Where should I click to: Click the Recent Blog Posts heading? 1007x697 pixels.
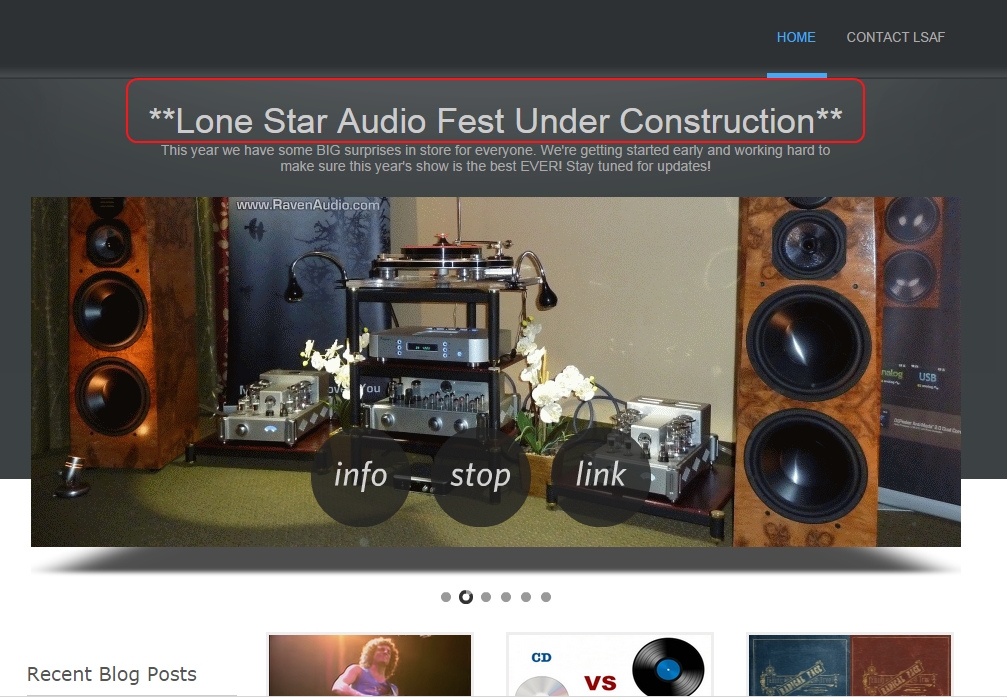pyautogui.click(x=112, y=674)
